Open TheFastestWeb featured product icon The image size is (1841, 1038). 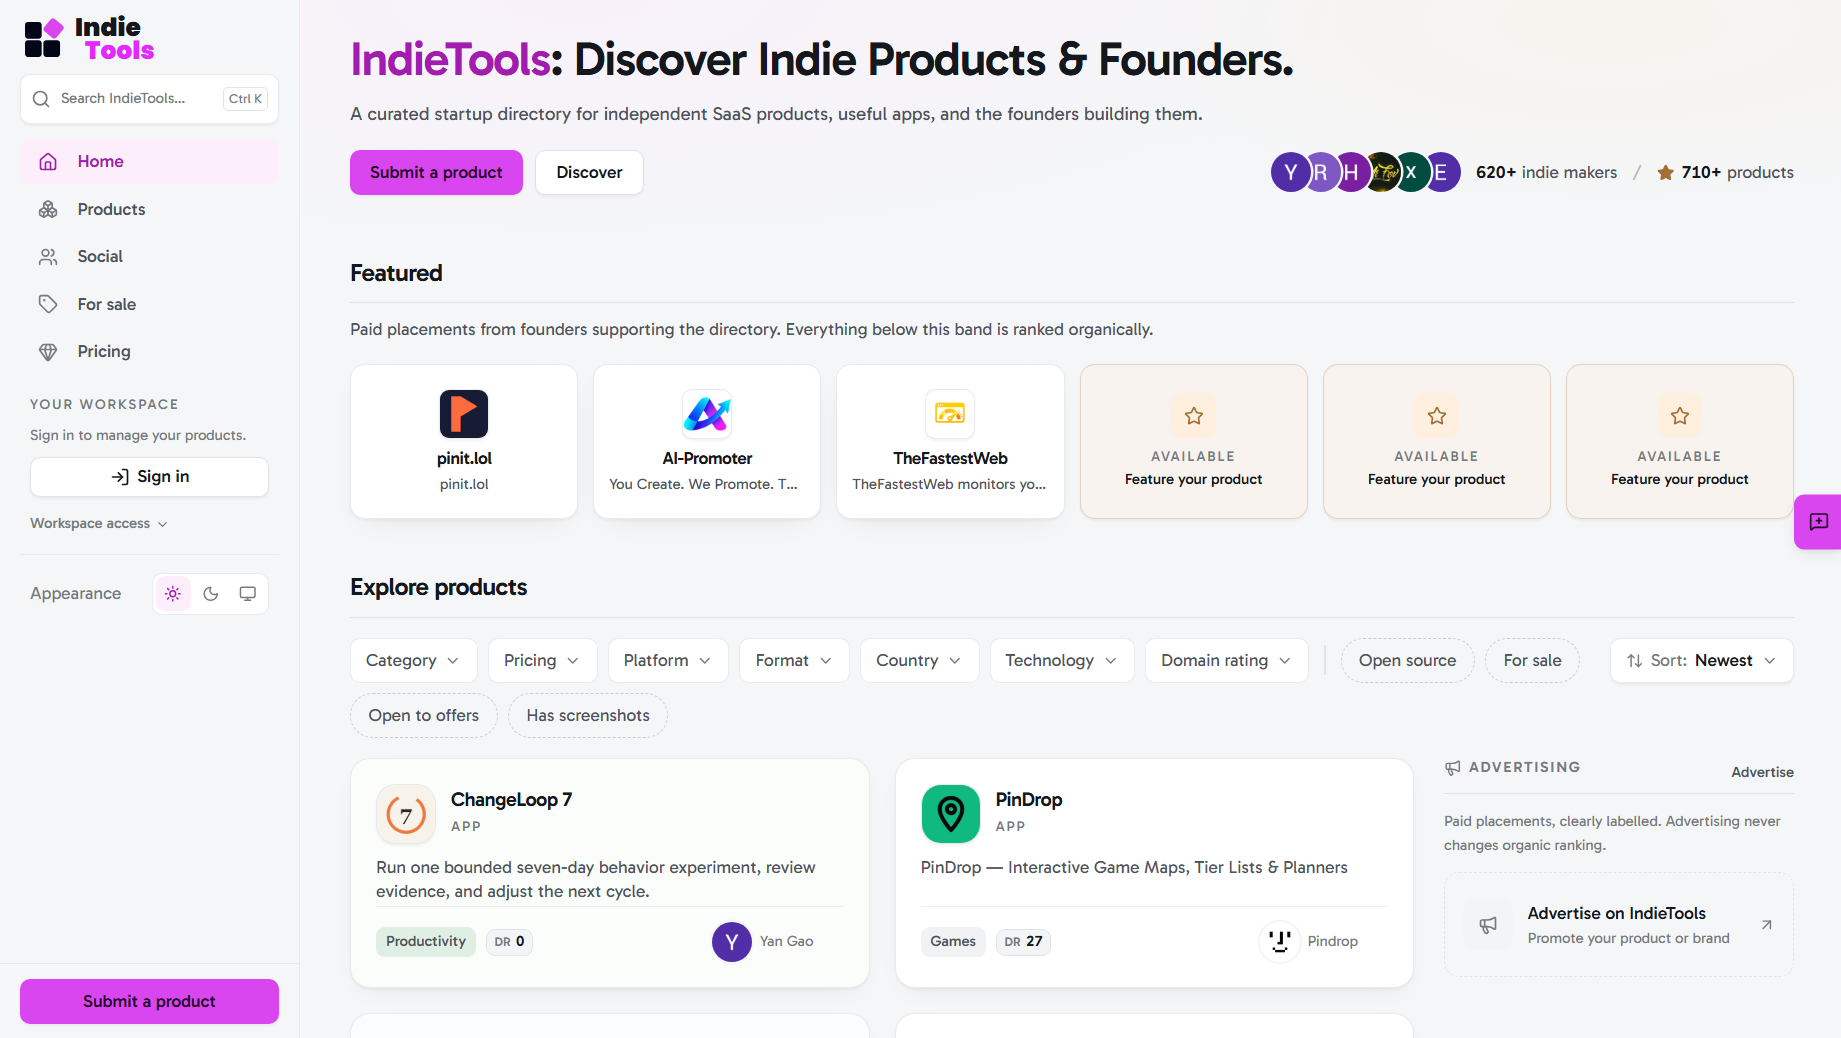coord(950,414)
